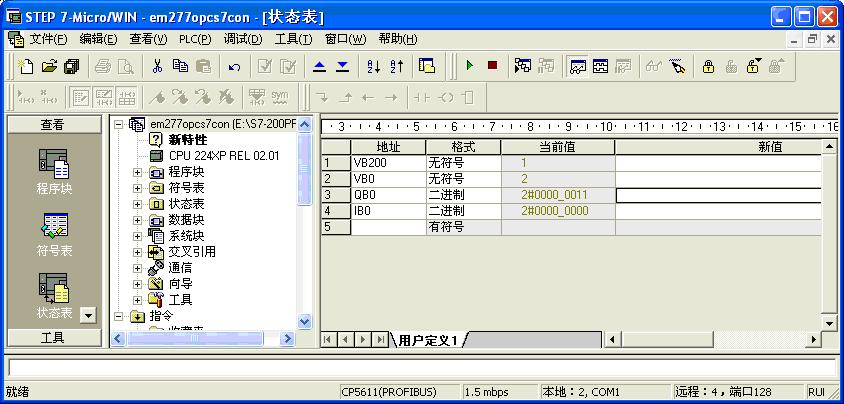Open Status Chart icon in the left navigation bar
This screenshot has width=844, height=404.
point(54,296)
